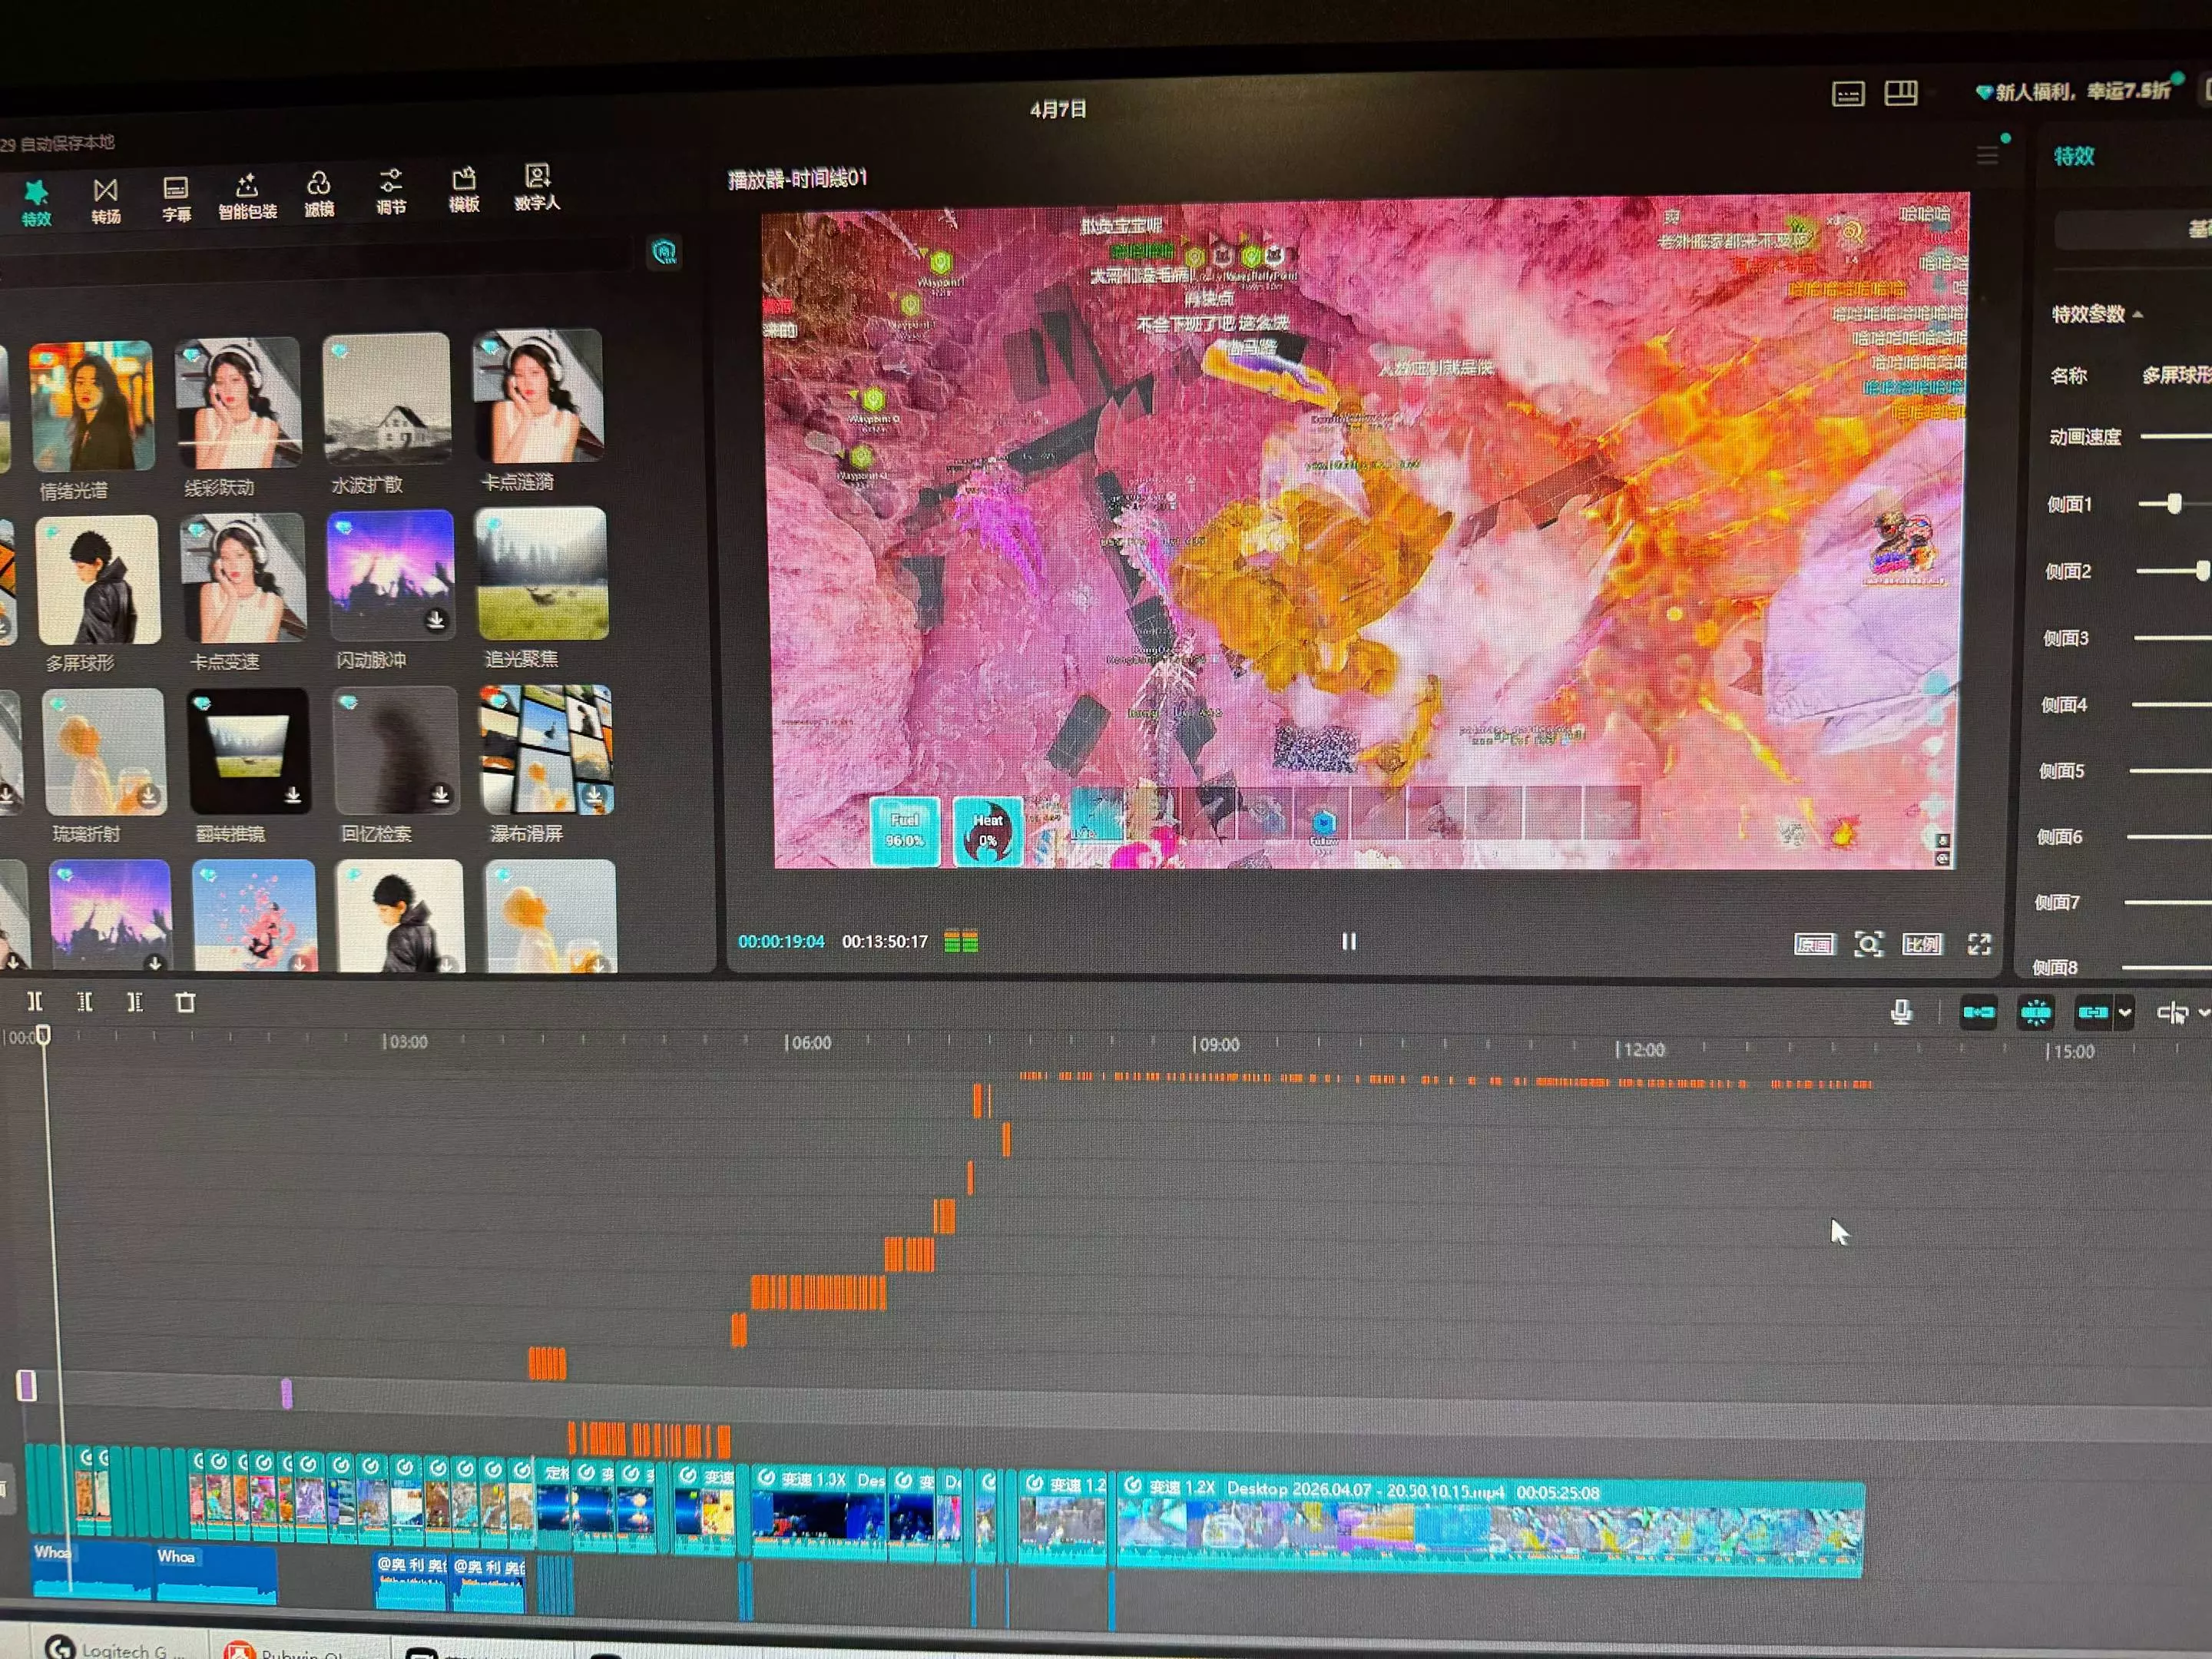Click the microphone voiceover record icon

(1901, 1012)
